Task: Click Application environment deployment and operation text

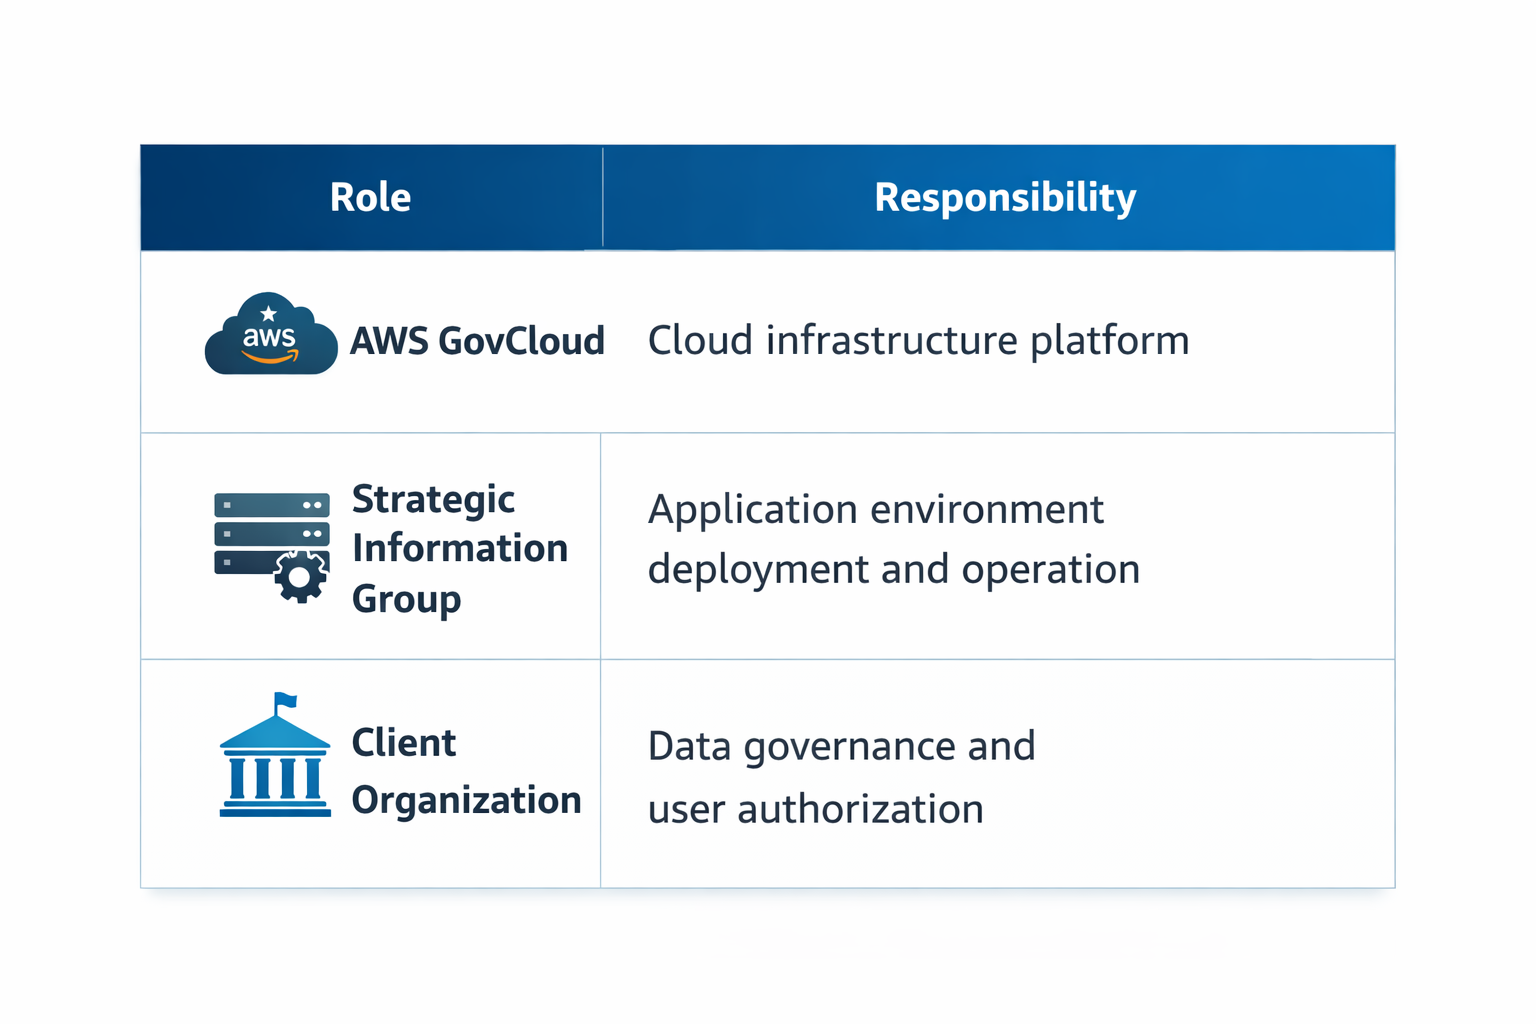Action: click(894, 539)
